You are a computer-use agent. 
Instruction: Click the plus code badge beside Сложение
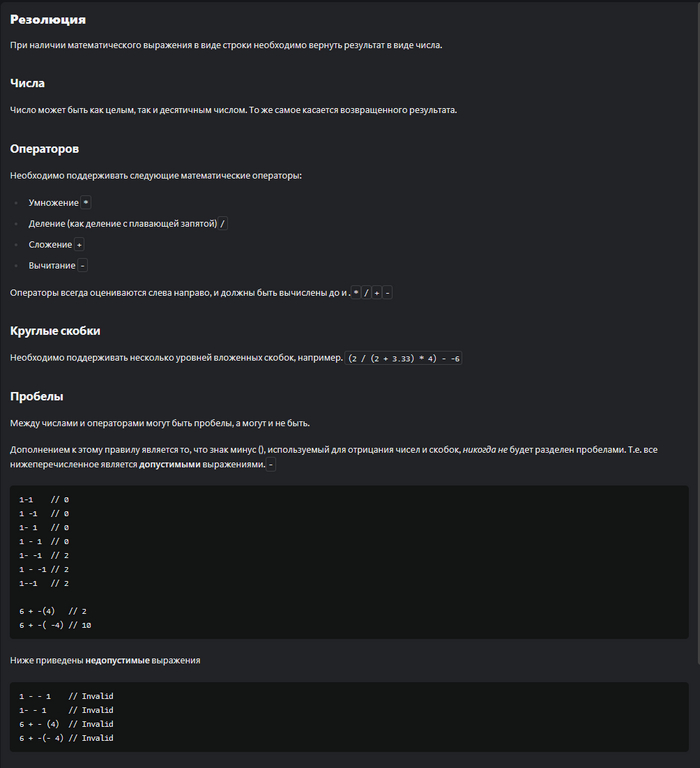[x=80, y=245]
